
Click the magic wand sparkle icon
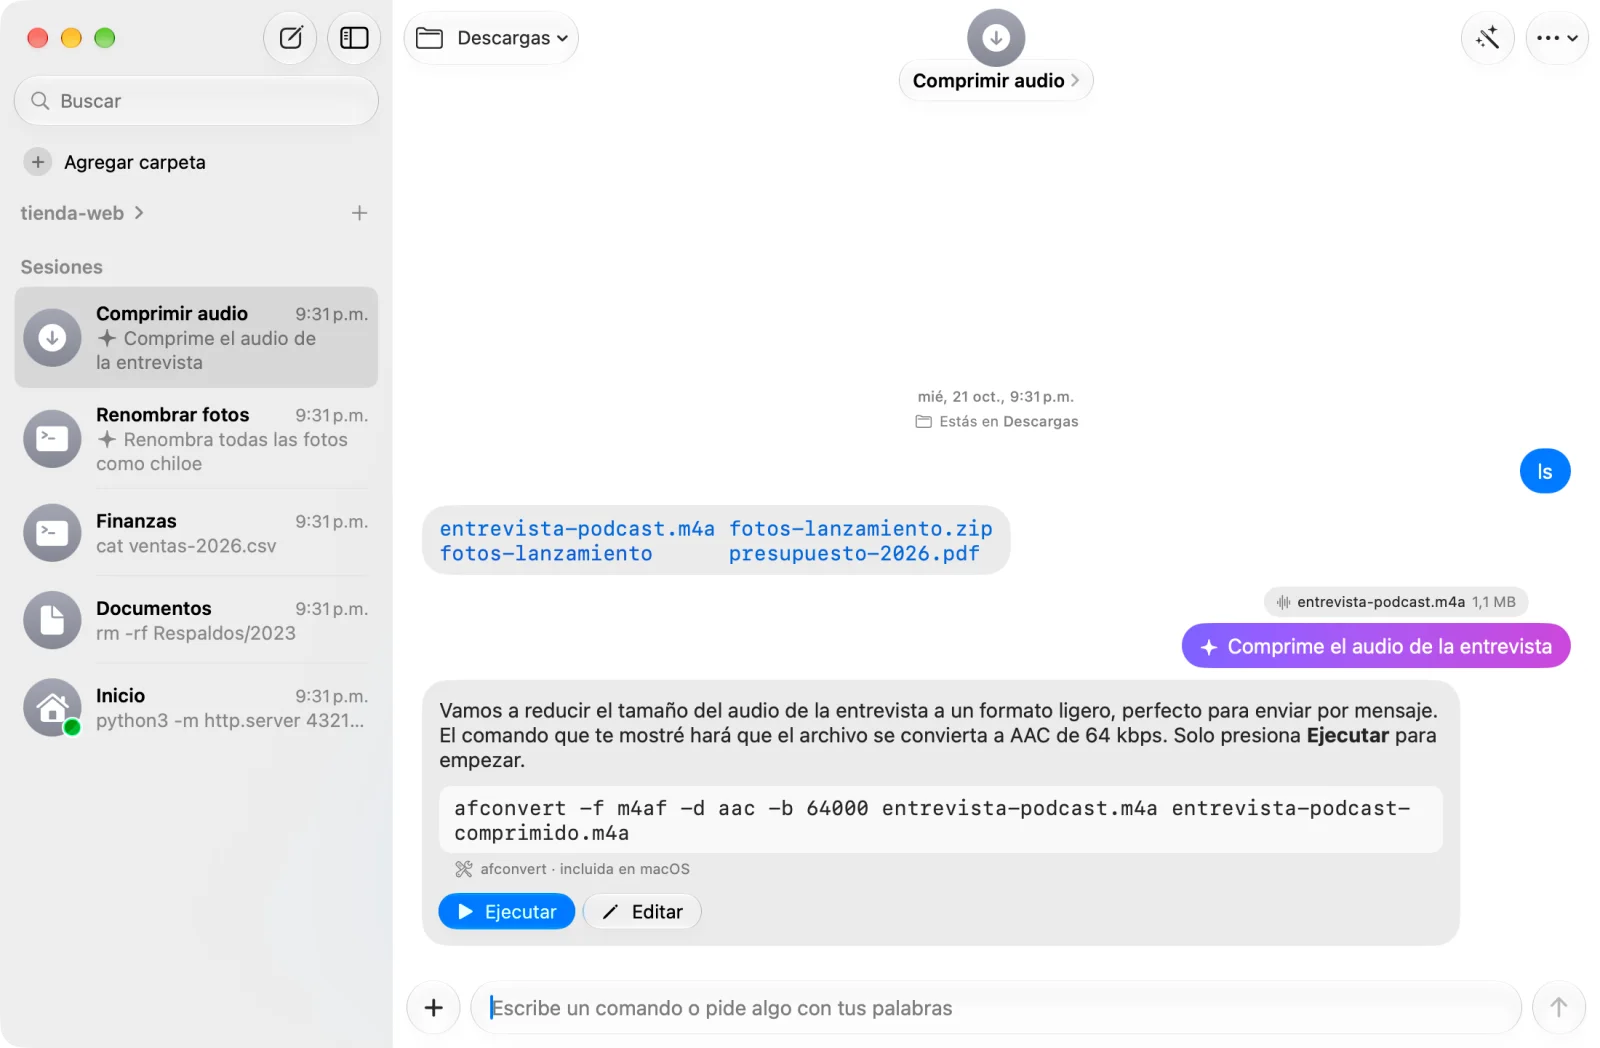[1487, 38]
